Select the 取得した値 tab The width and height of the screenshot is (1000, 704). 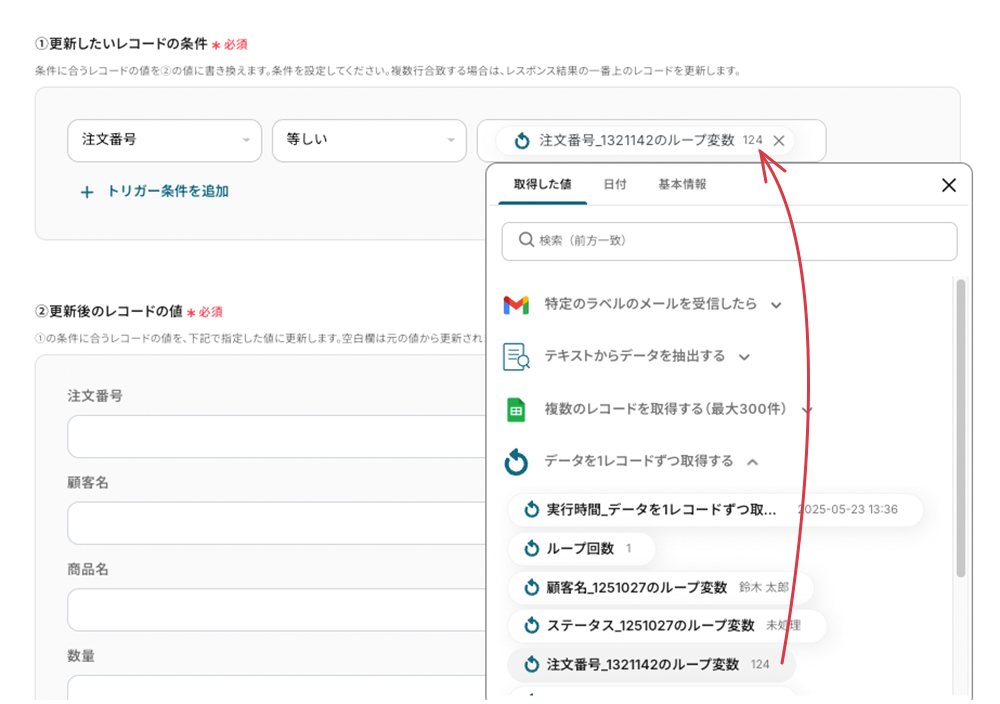tap(542, 185)
